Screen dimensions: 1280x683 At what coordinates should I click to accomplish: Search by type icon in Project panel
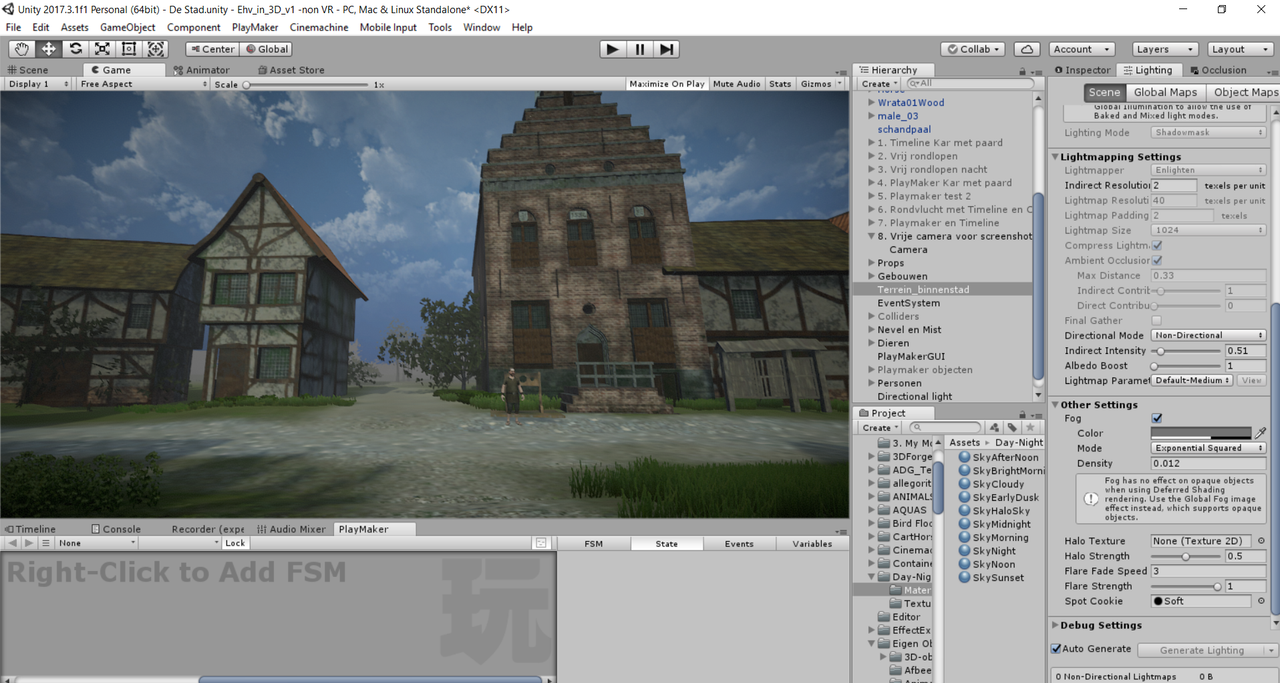tap(997, 428)
